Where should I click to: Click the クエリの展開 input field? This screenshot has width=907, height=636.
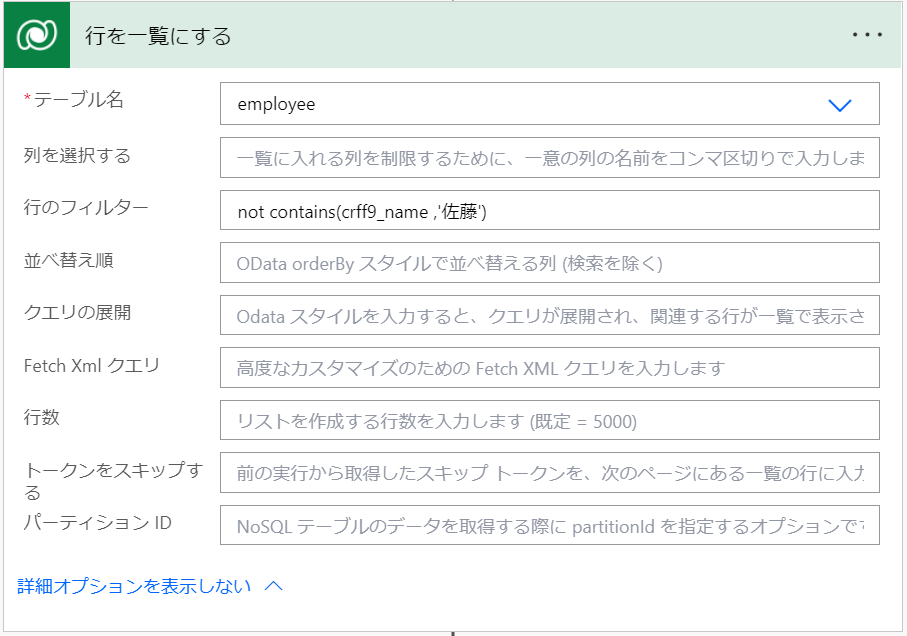[x=550, y=315]
